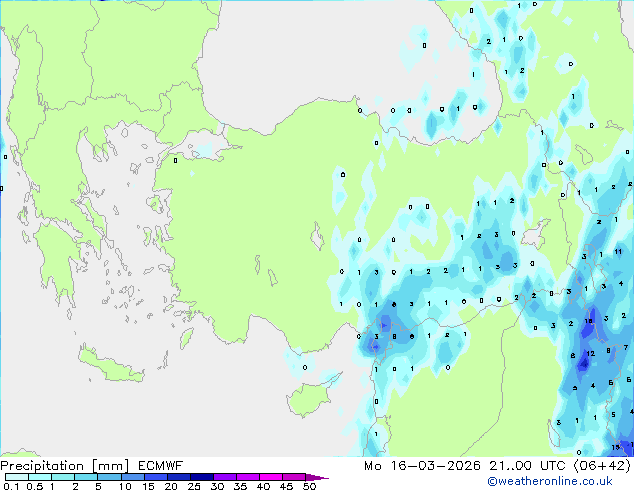Click the 2–5 mm legend color swatch
Screen dimensions: 634x490
coord(86,477)
